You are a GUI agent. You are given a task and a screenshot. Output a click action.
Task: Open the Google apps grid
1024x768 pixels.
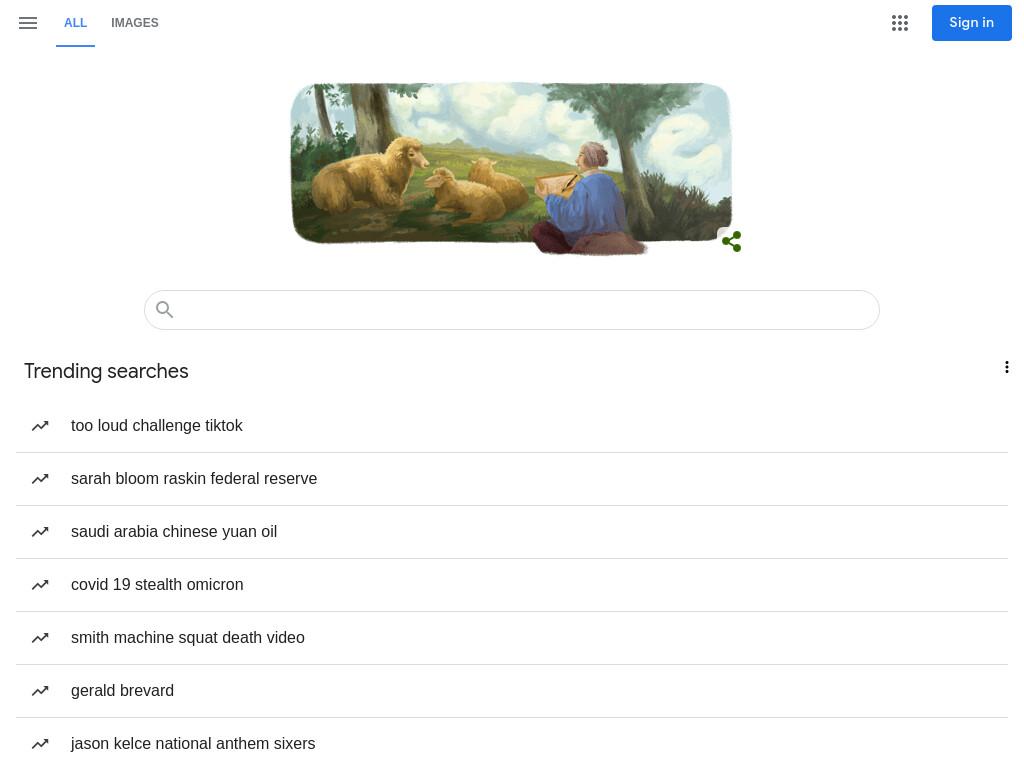click(900, 23)
